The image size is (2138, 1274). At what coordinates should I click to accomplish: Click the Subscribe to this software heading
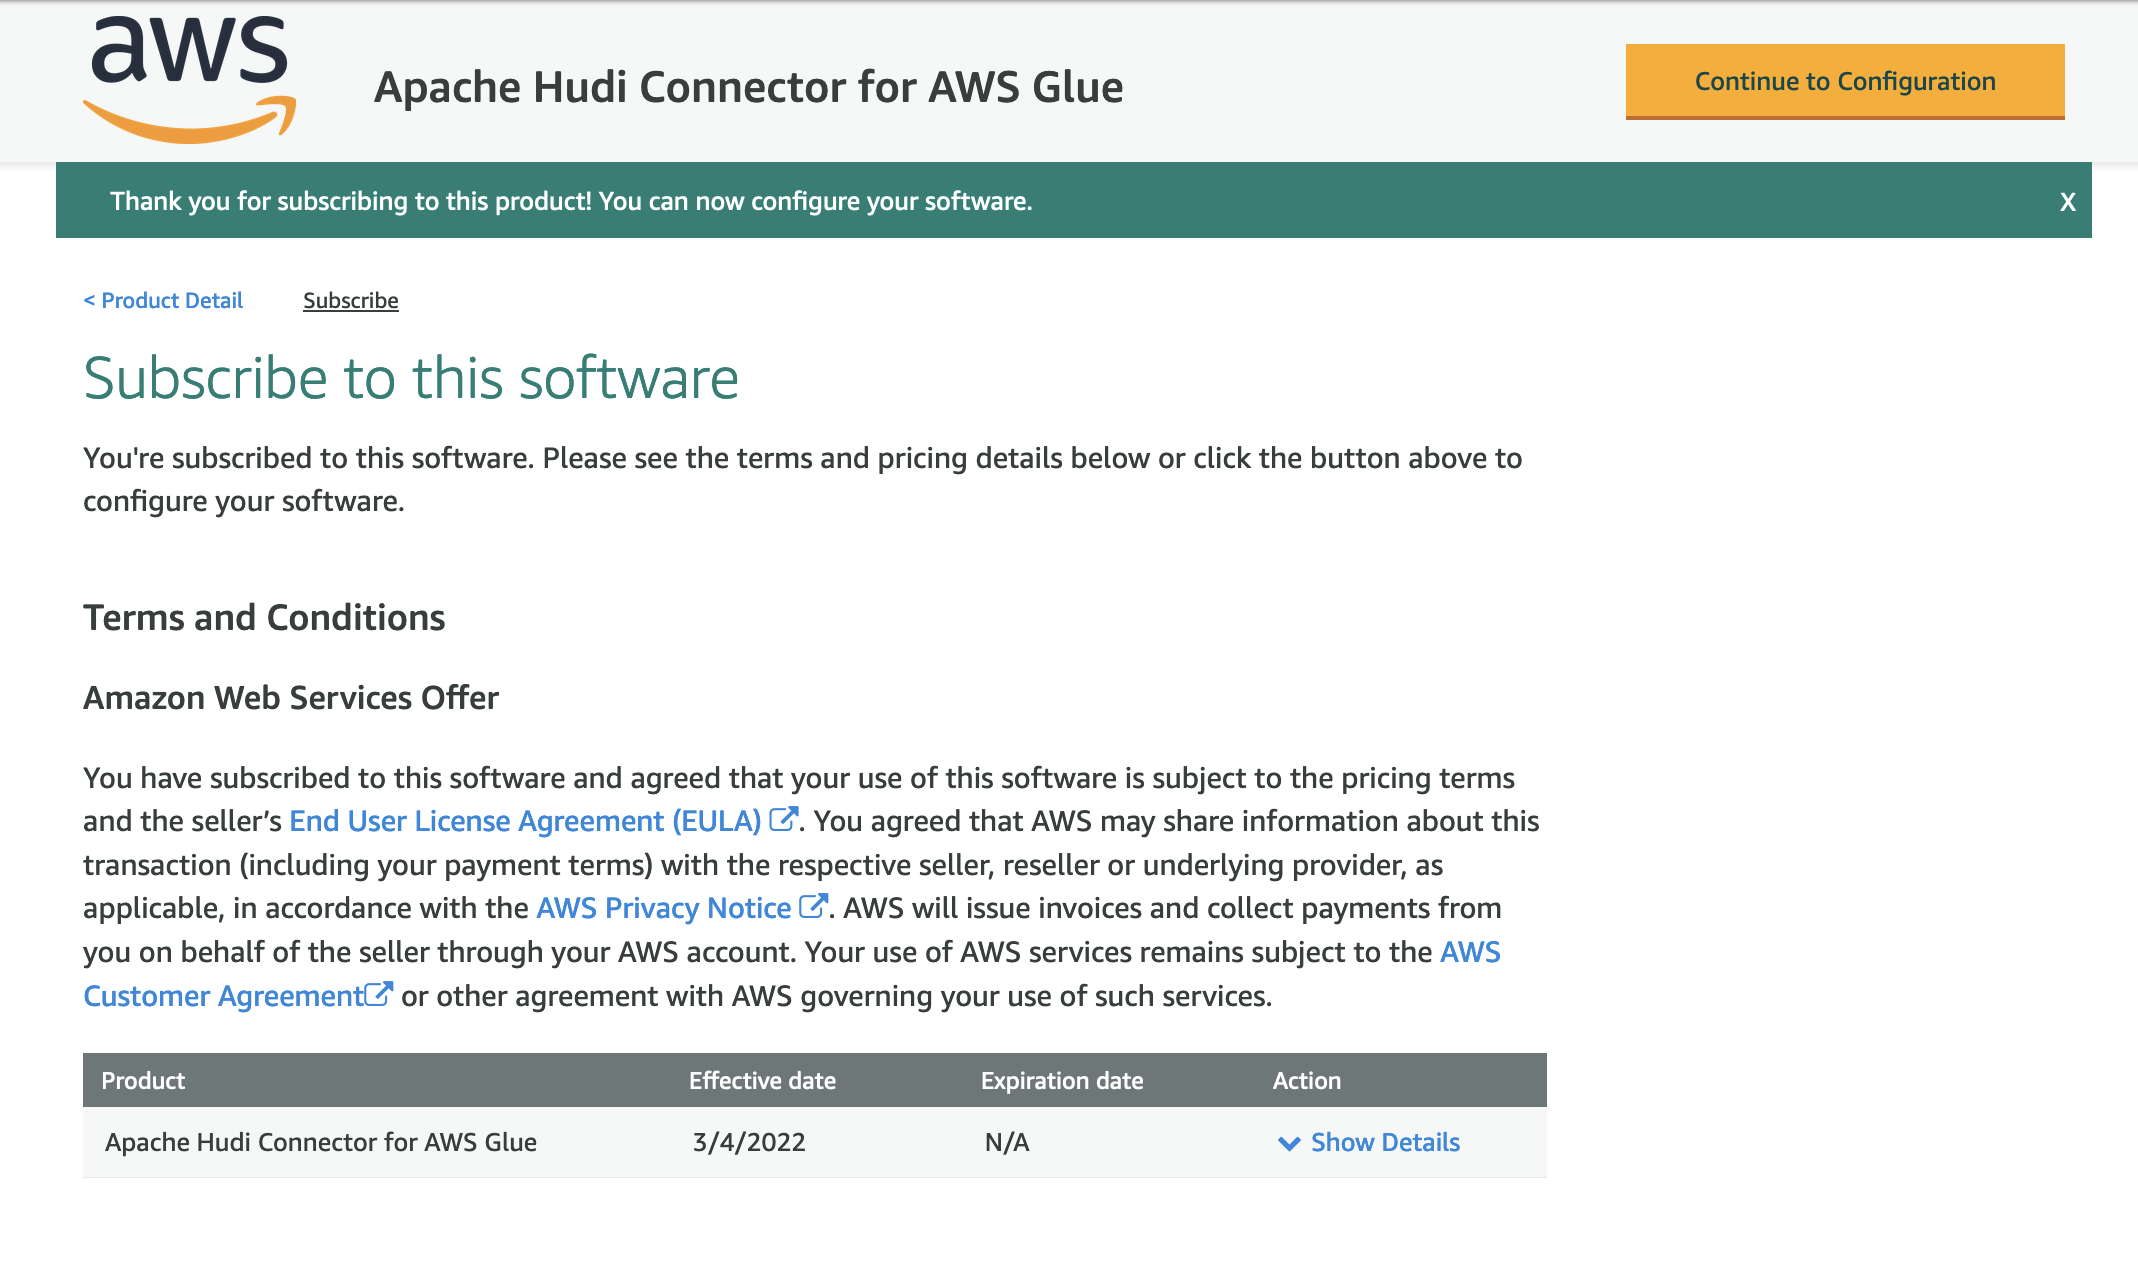[411, 379]
